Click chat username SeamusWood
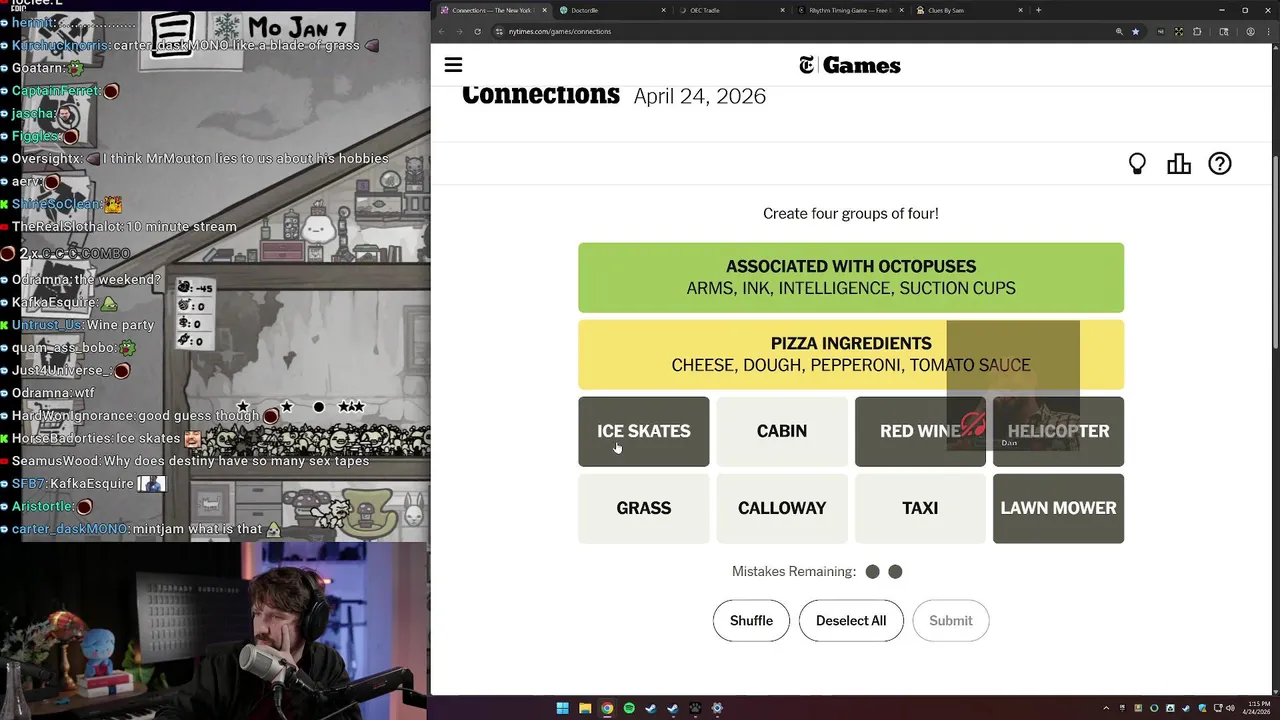Image resolution: width=1280 pixels, height=720 pixels. coord(55,461)
